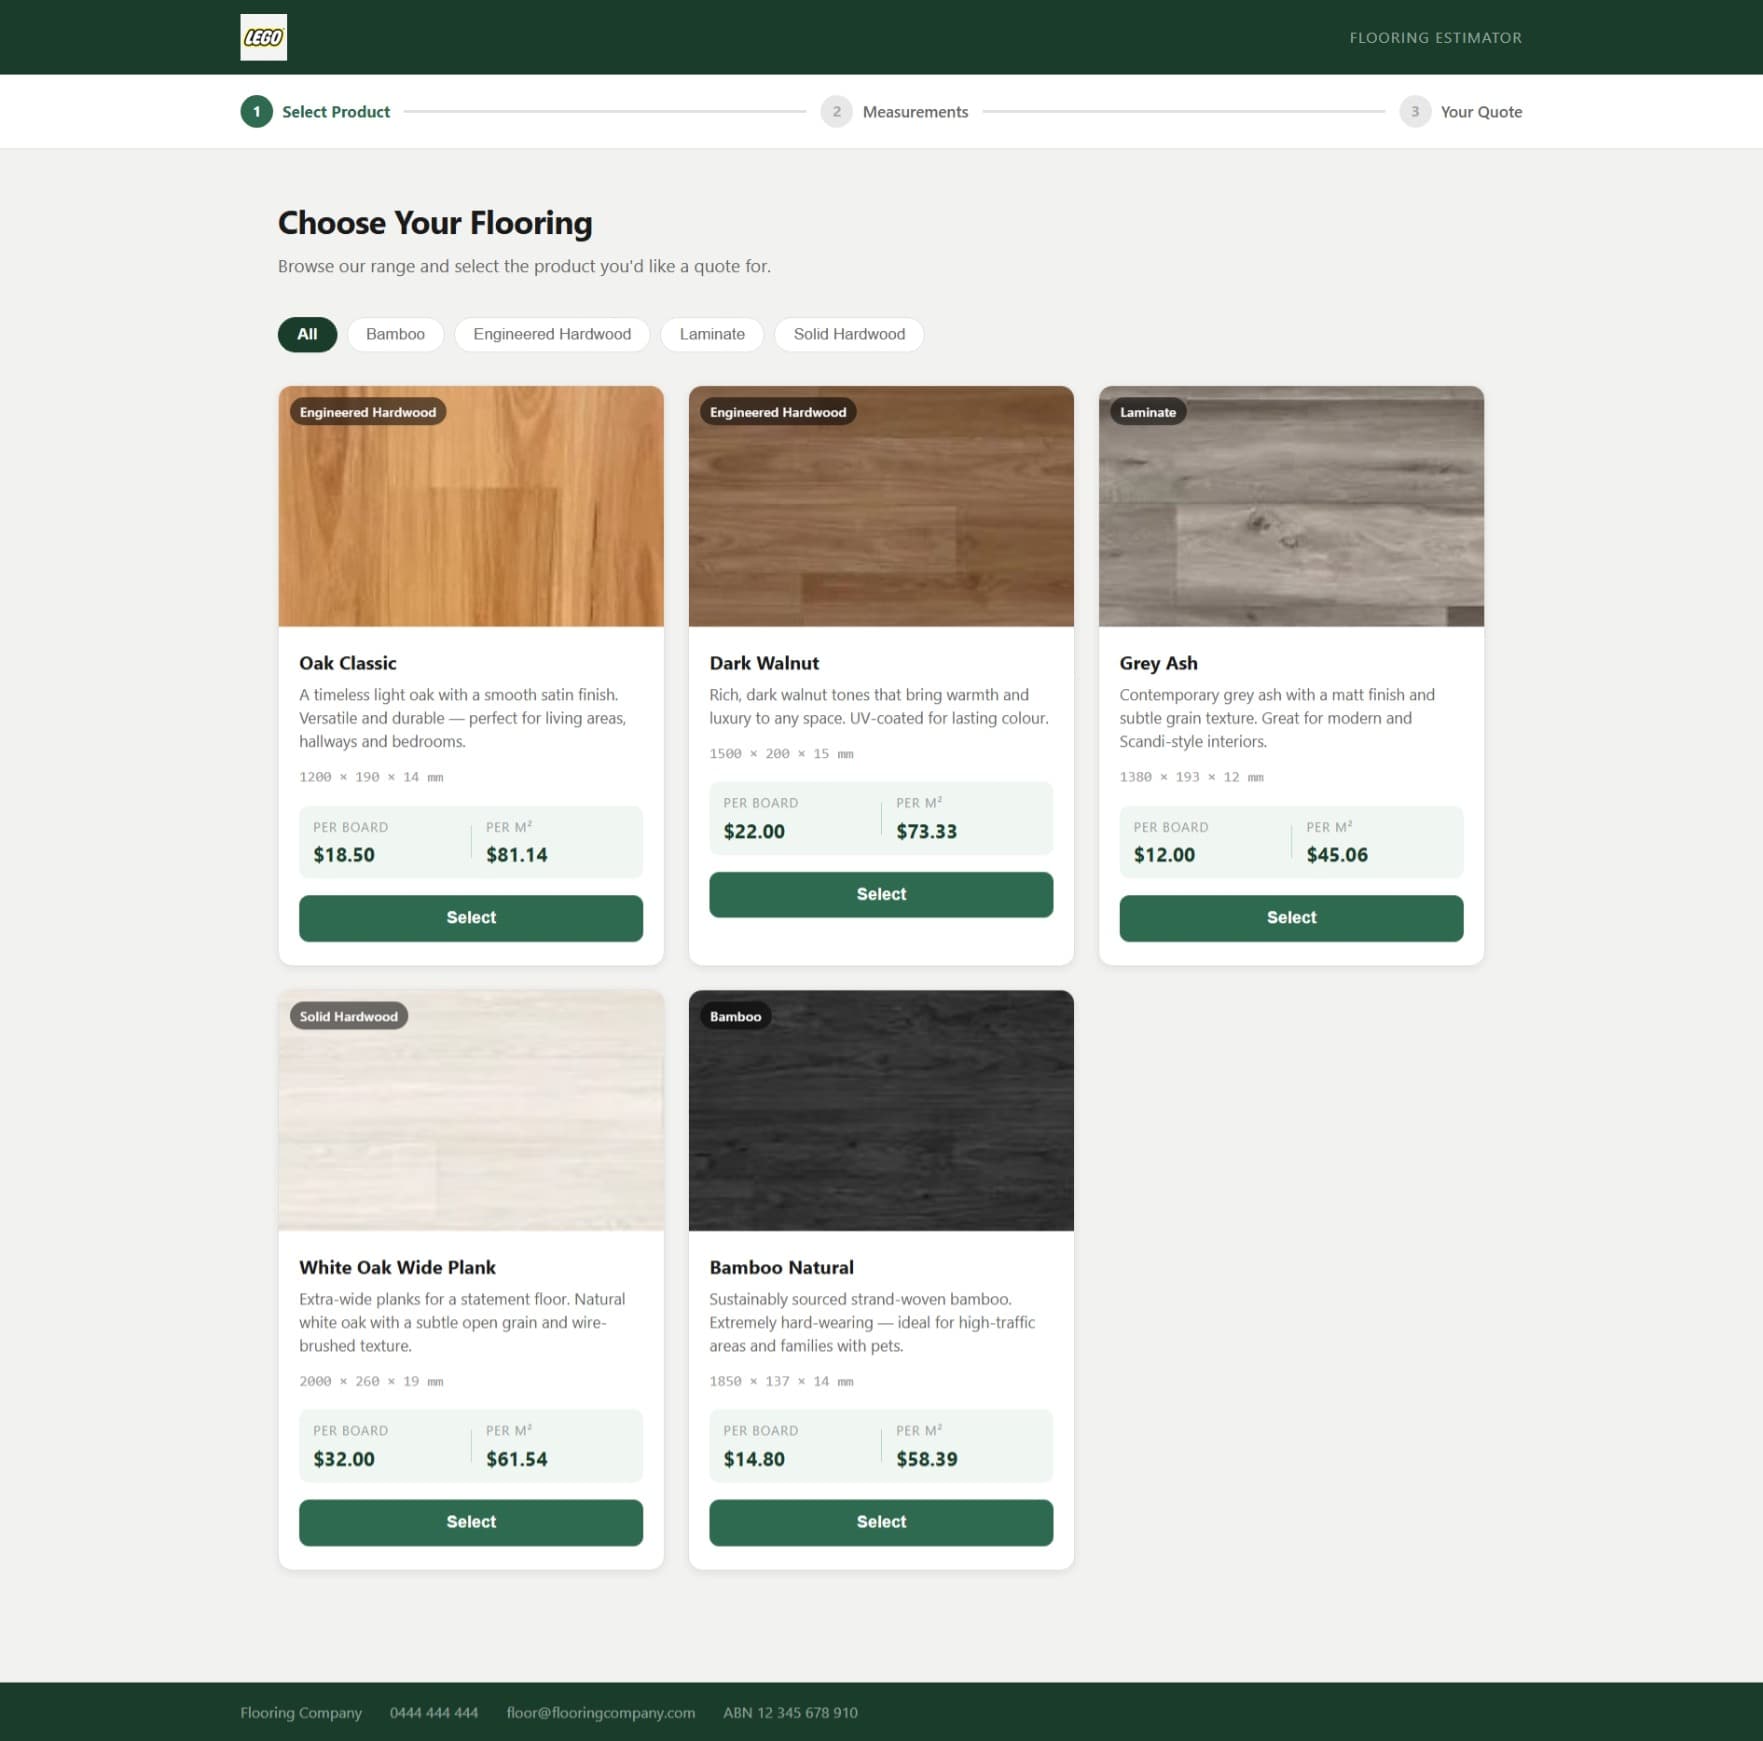Click the Laminate badge on Grey Ash

1147,411
